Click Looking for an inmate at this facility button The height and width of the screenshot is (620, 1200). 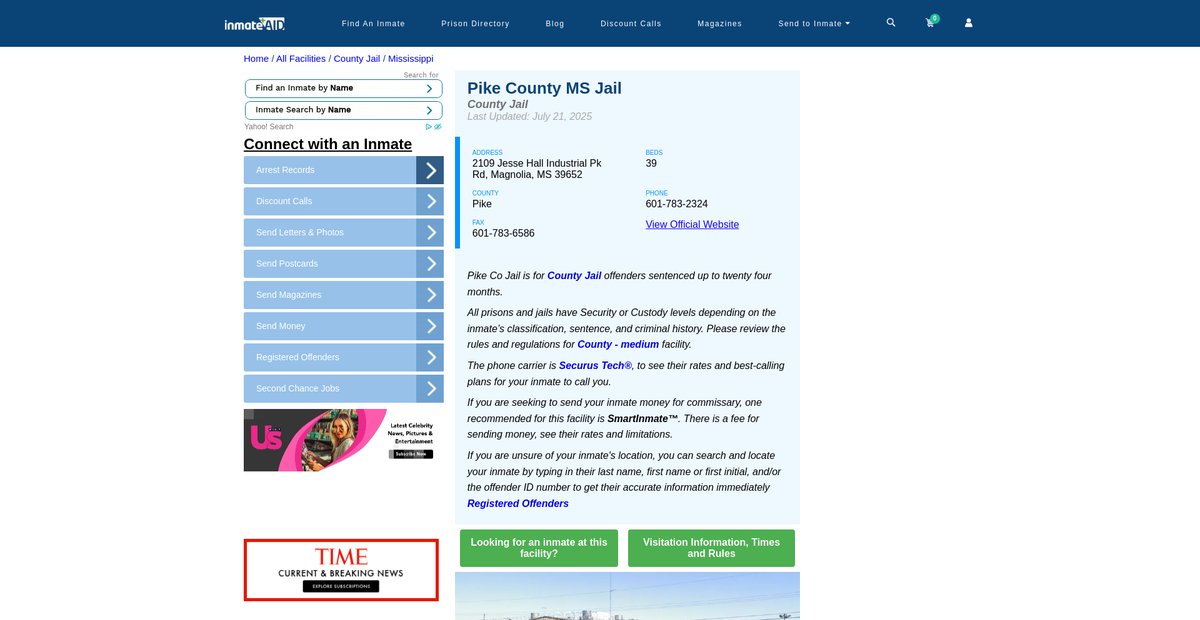point(539,548)
